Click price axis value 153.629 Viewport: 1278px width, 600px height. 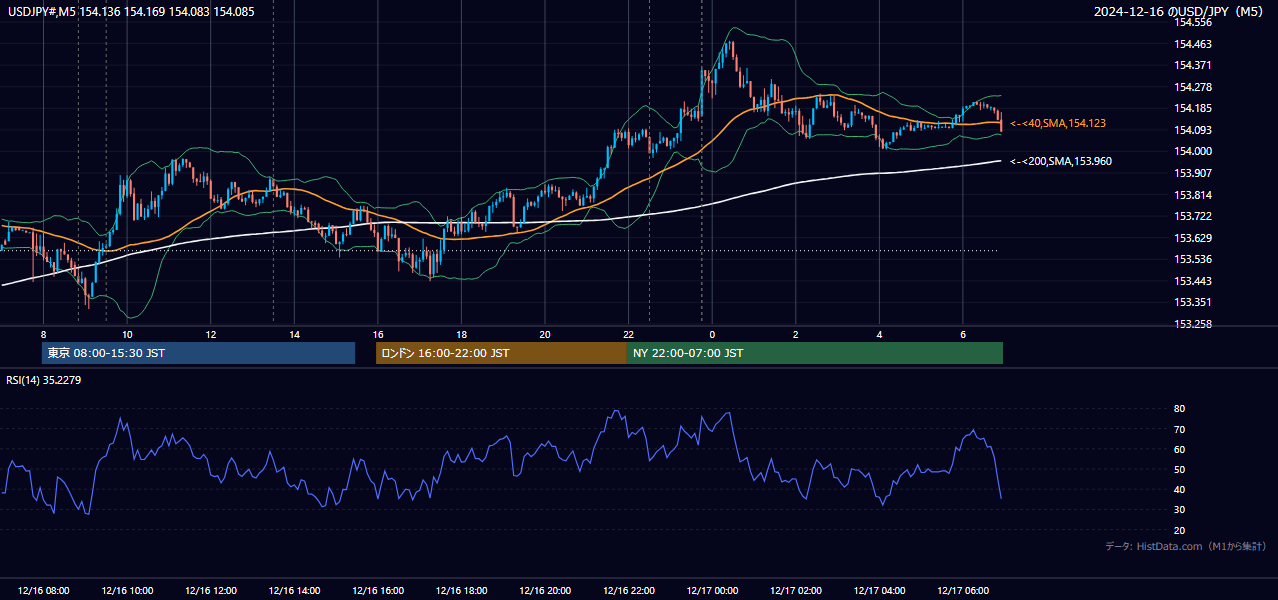[x=1194, y=238]
